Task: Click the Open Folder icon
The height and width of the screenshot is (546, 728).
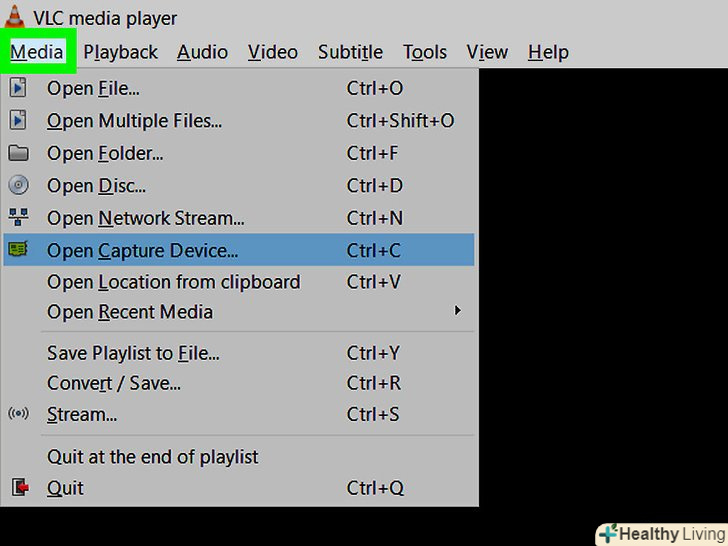Action: pos(18,154)
